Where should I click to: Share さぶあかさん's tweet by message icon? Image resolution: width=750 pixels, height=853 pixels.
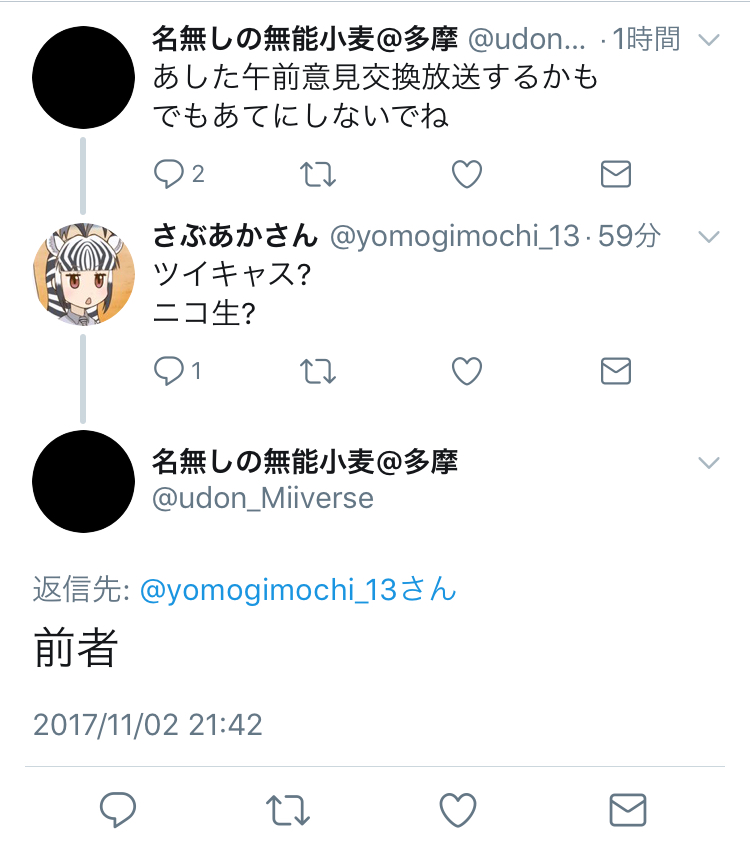point(616,371)
